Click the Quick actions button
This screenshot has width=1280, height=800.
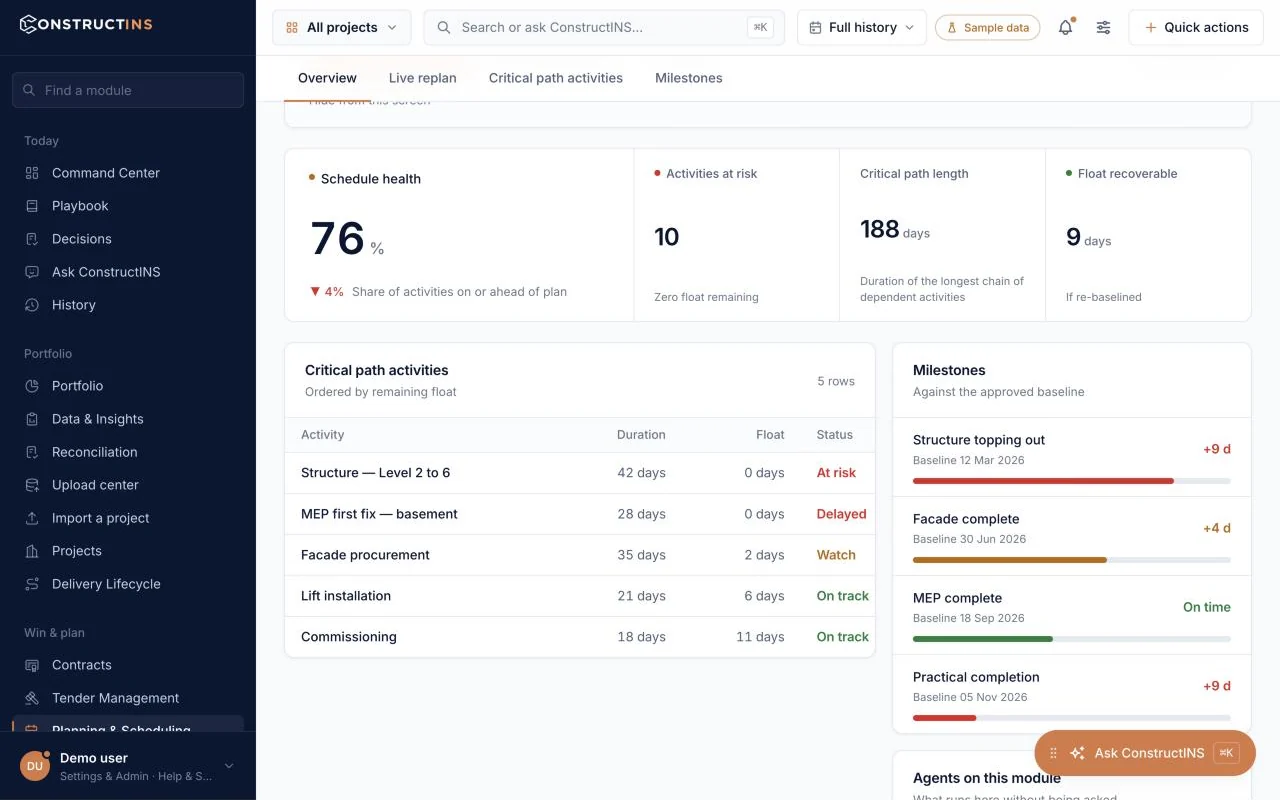coord(1196,28)
